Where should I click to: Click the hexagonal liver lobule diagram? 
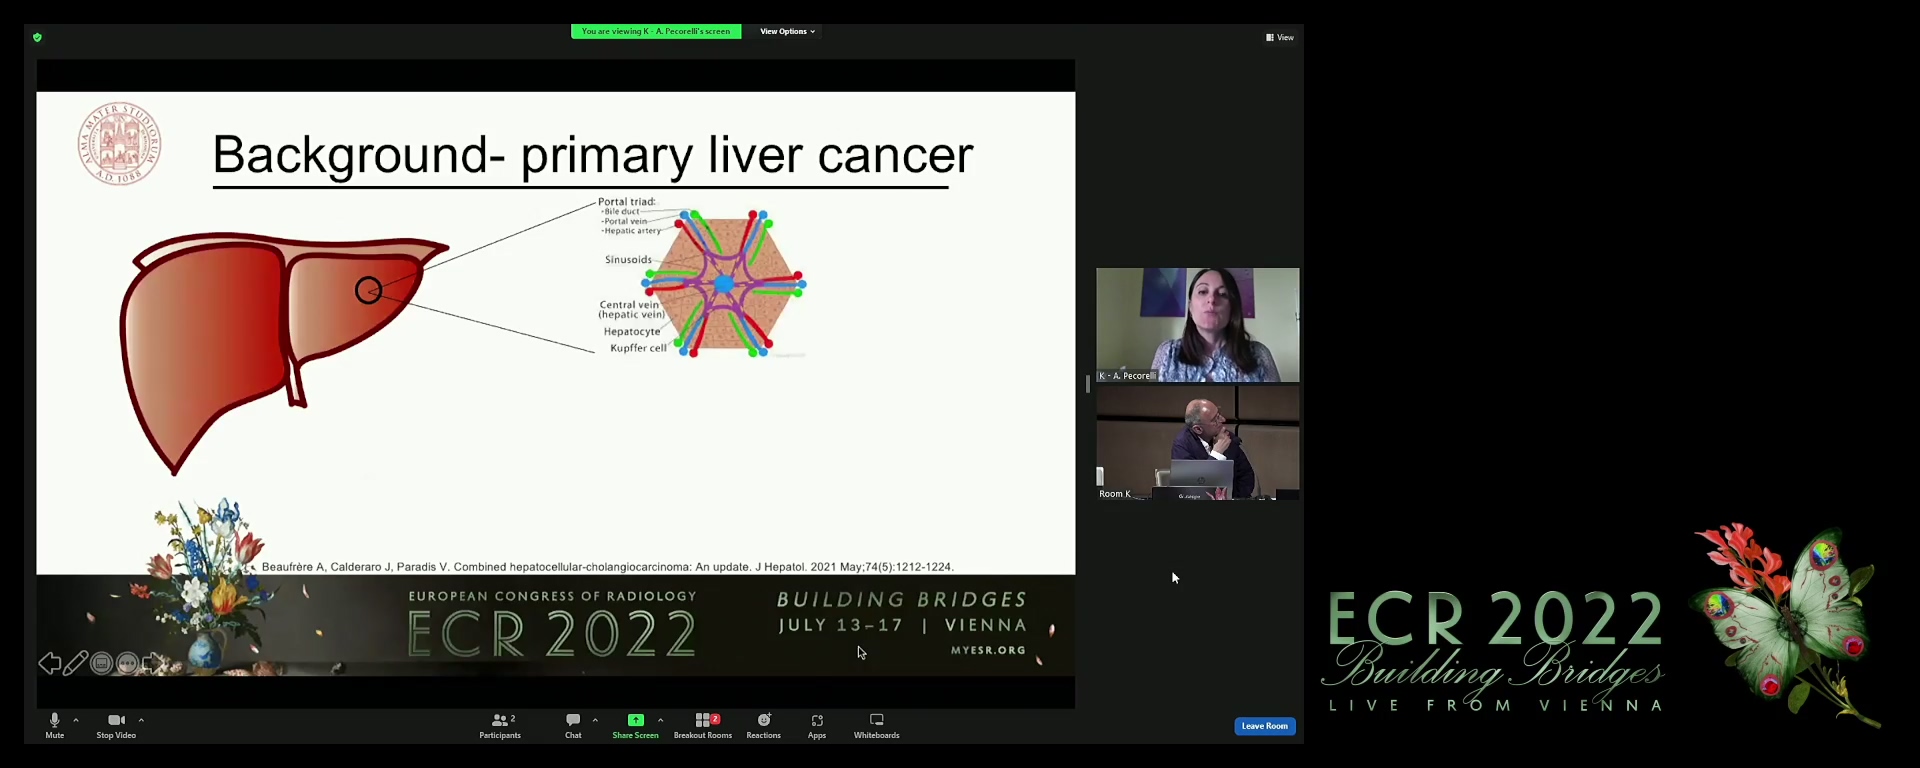coord(725,284)
